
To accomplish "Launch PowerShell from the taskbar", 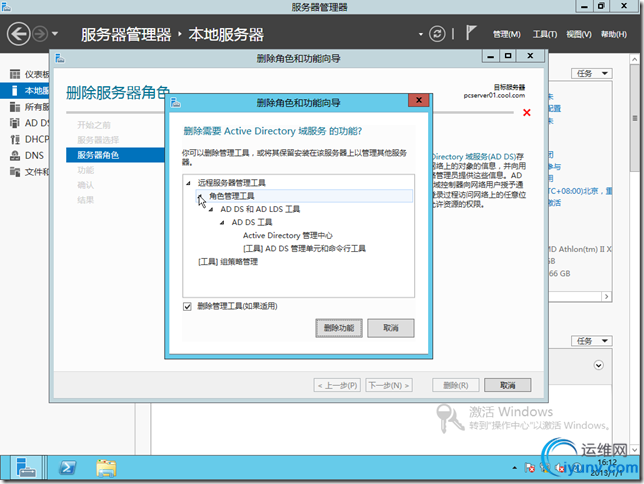I will pyautogui.click(x=67, y=468).
